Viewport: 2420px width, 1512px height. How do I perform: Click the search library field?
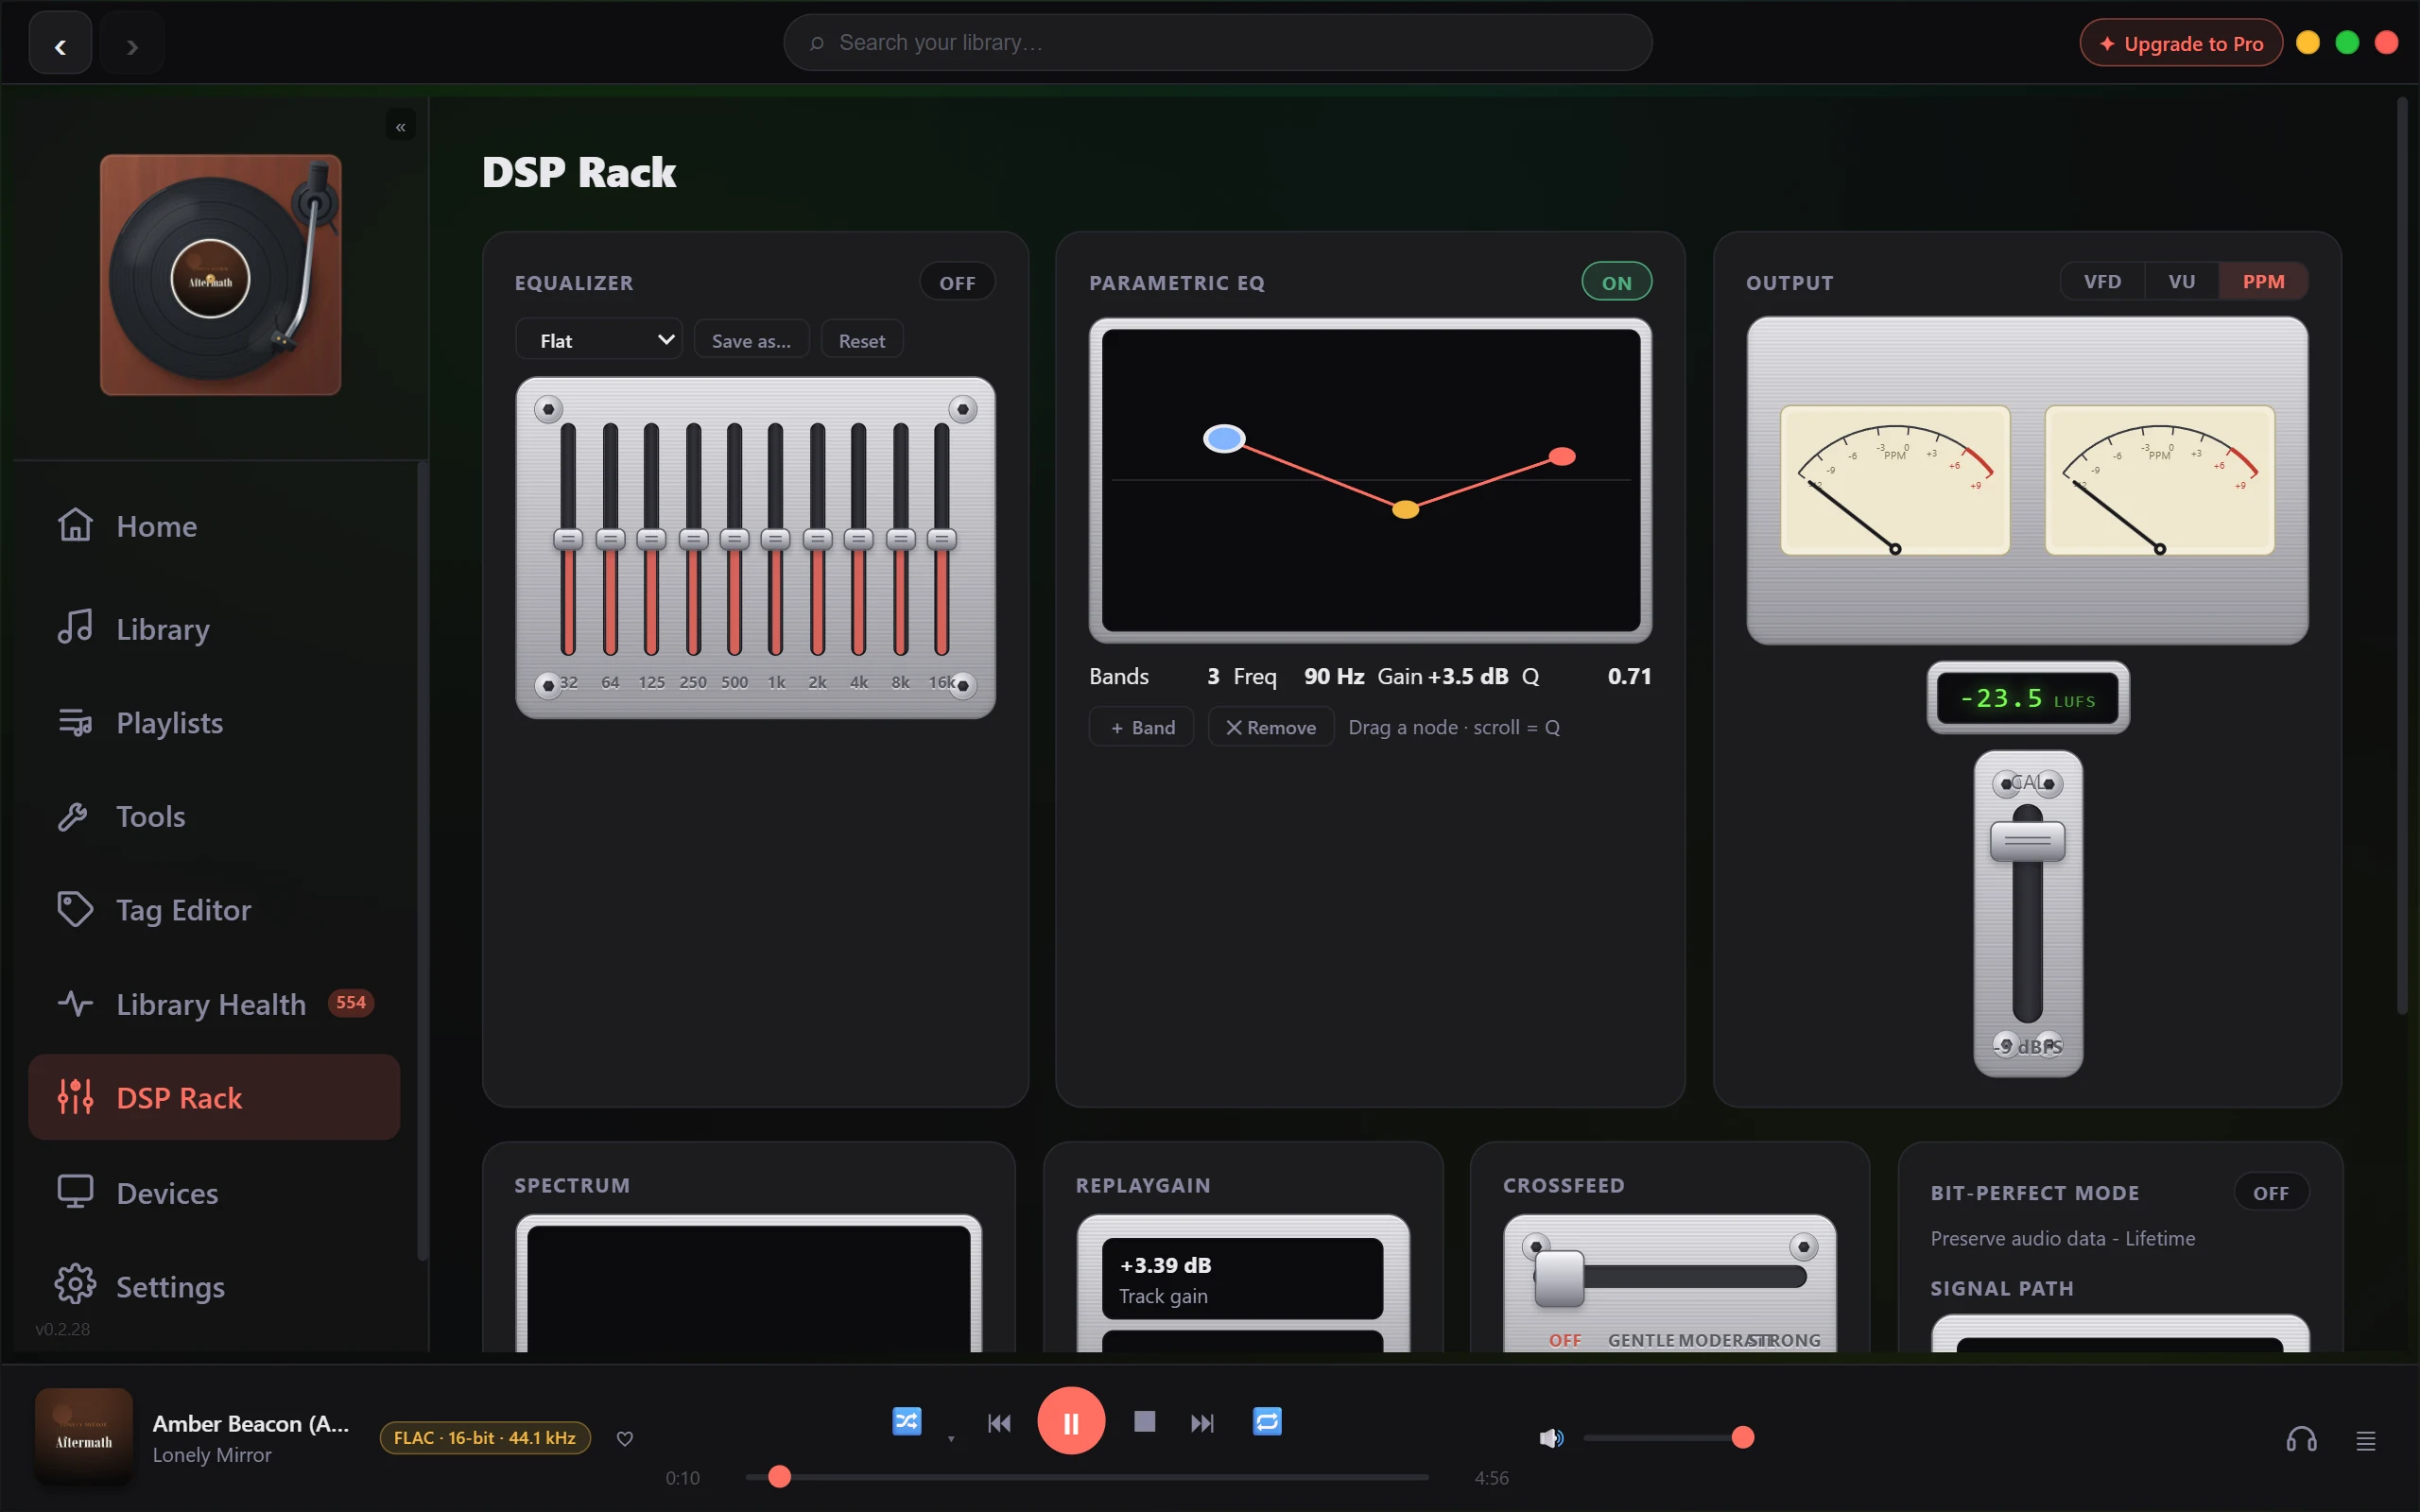1217,43
